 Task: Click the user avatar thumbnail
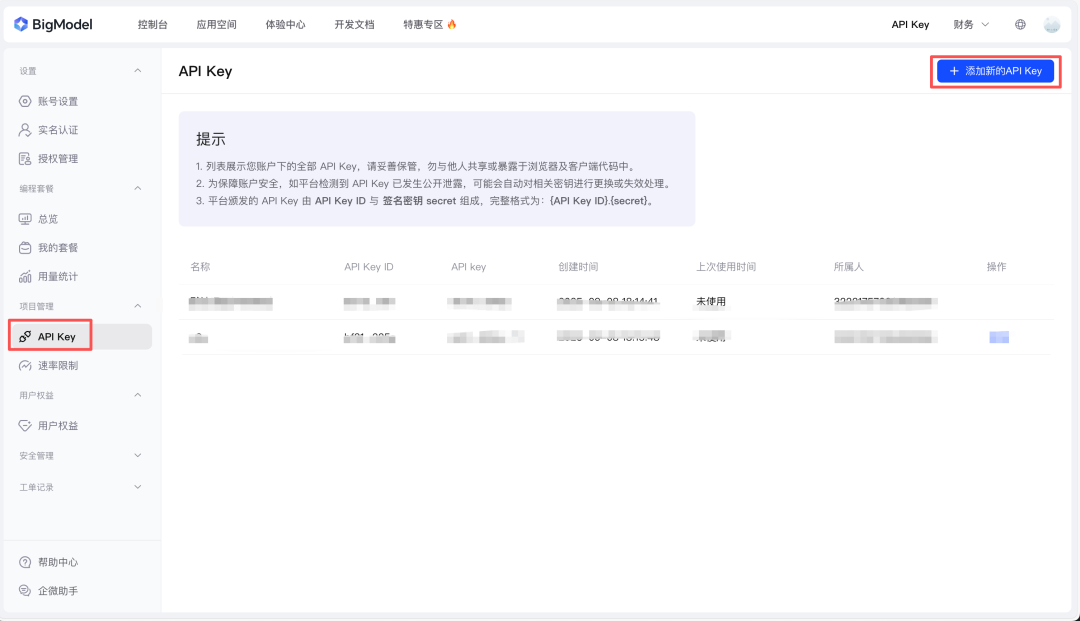tap(1053, 24)
